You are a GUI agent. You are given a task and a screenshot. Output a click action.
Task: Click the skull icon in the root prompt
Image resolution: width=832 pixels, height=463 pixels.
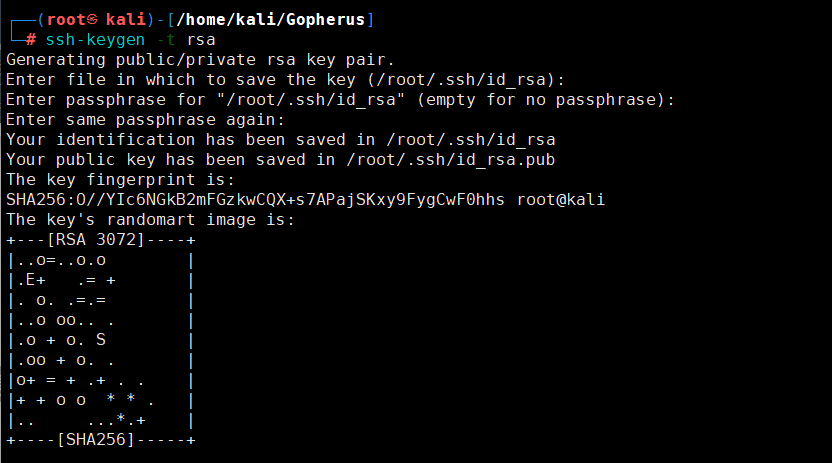(x=92, y=20)
